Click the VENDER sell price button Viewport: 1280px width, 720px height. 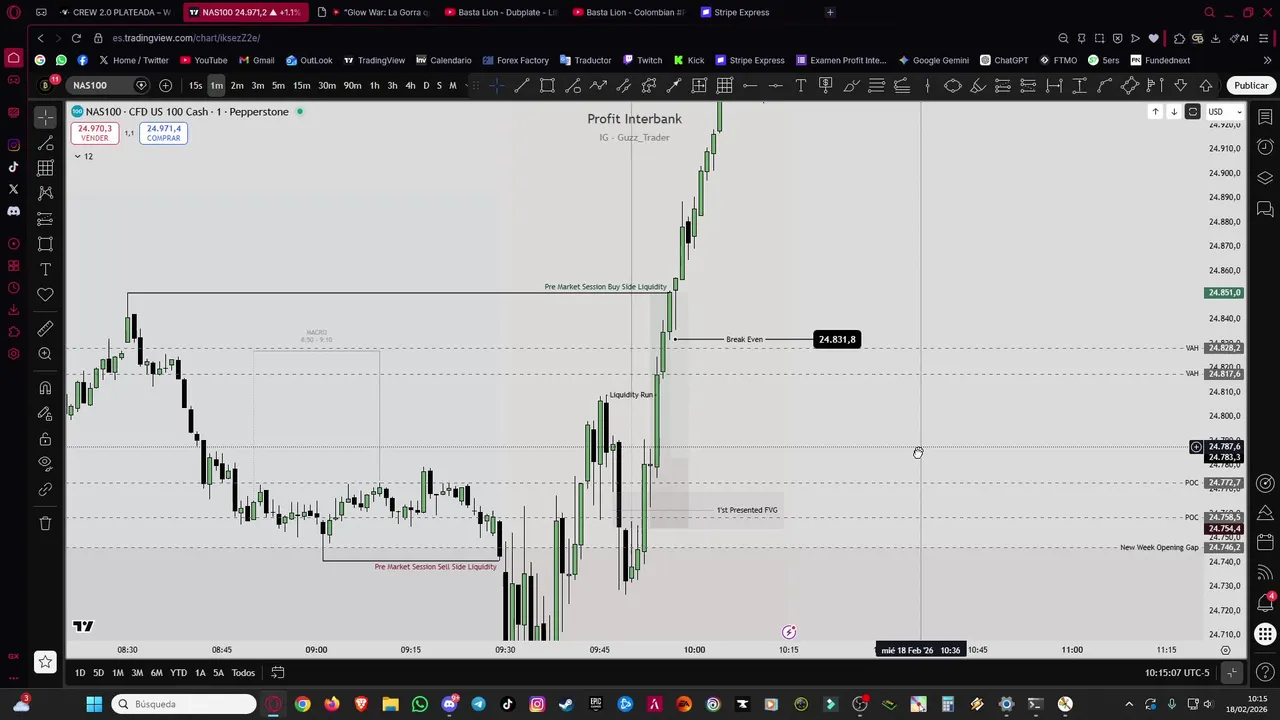pyautogui.click(x=94, y=133)
